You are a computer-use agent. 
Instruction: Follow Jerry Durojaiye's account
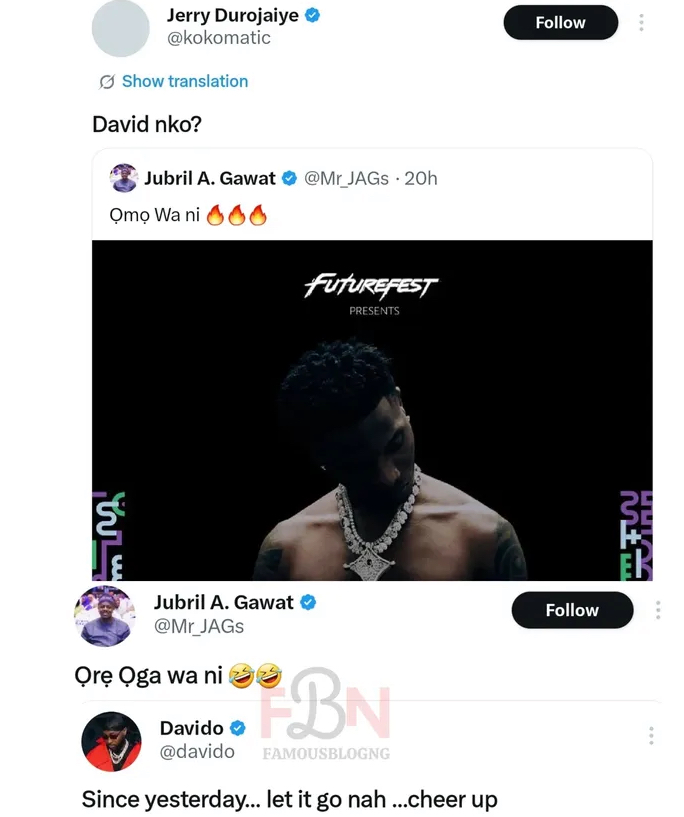coord(559,23)
